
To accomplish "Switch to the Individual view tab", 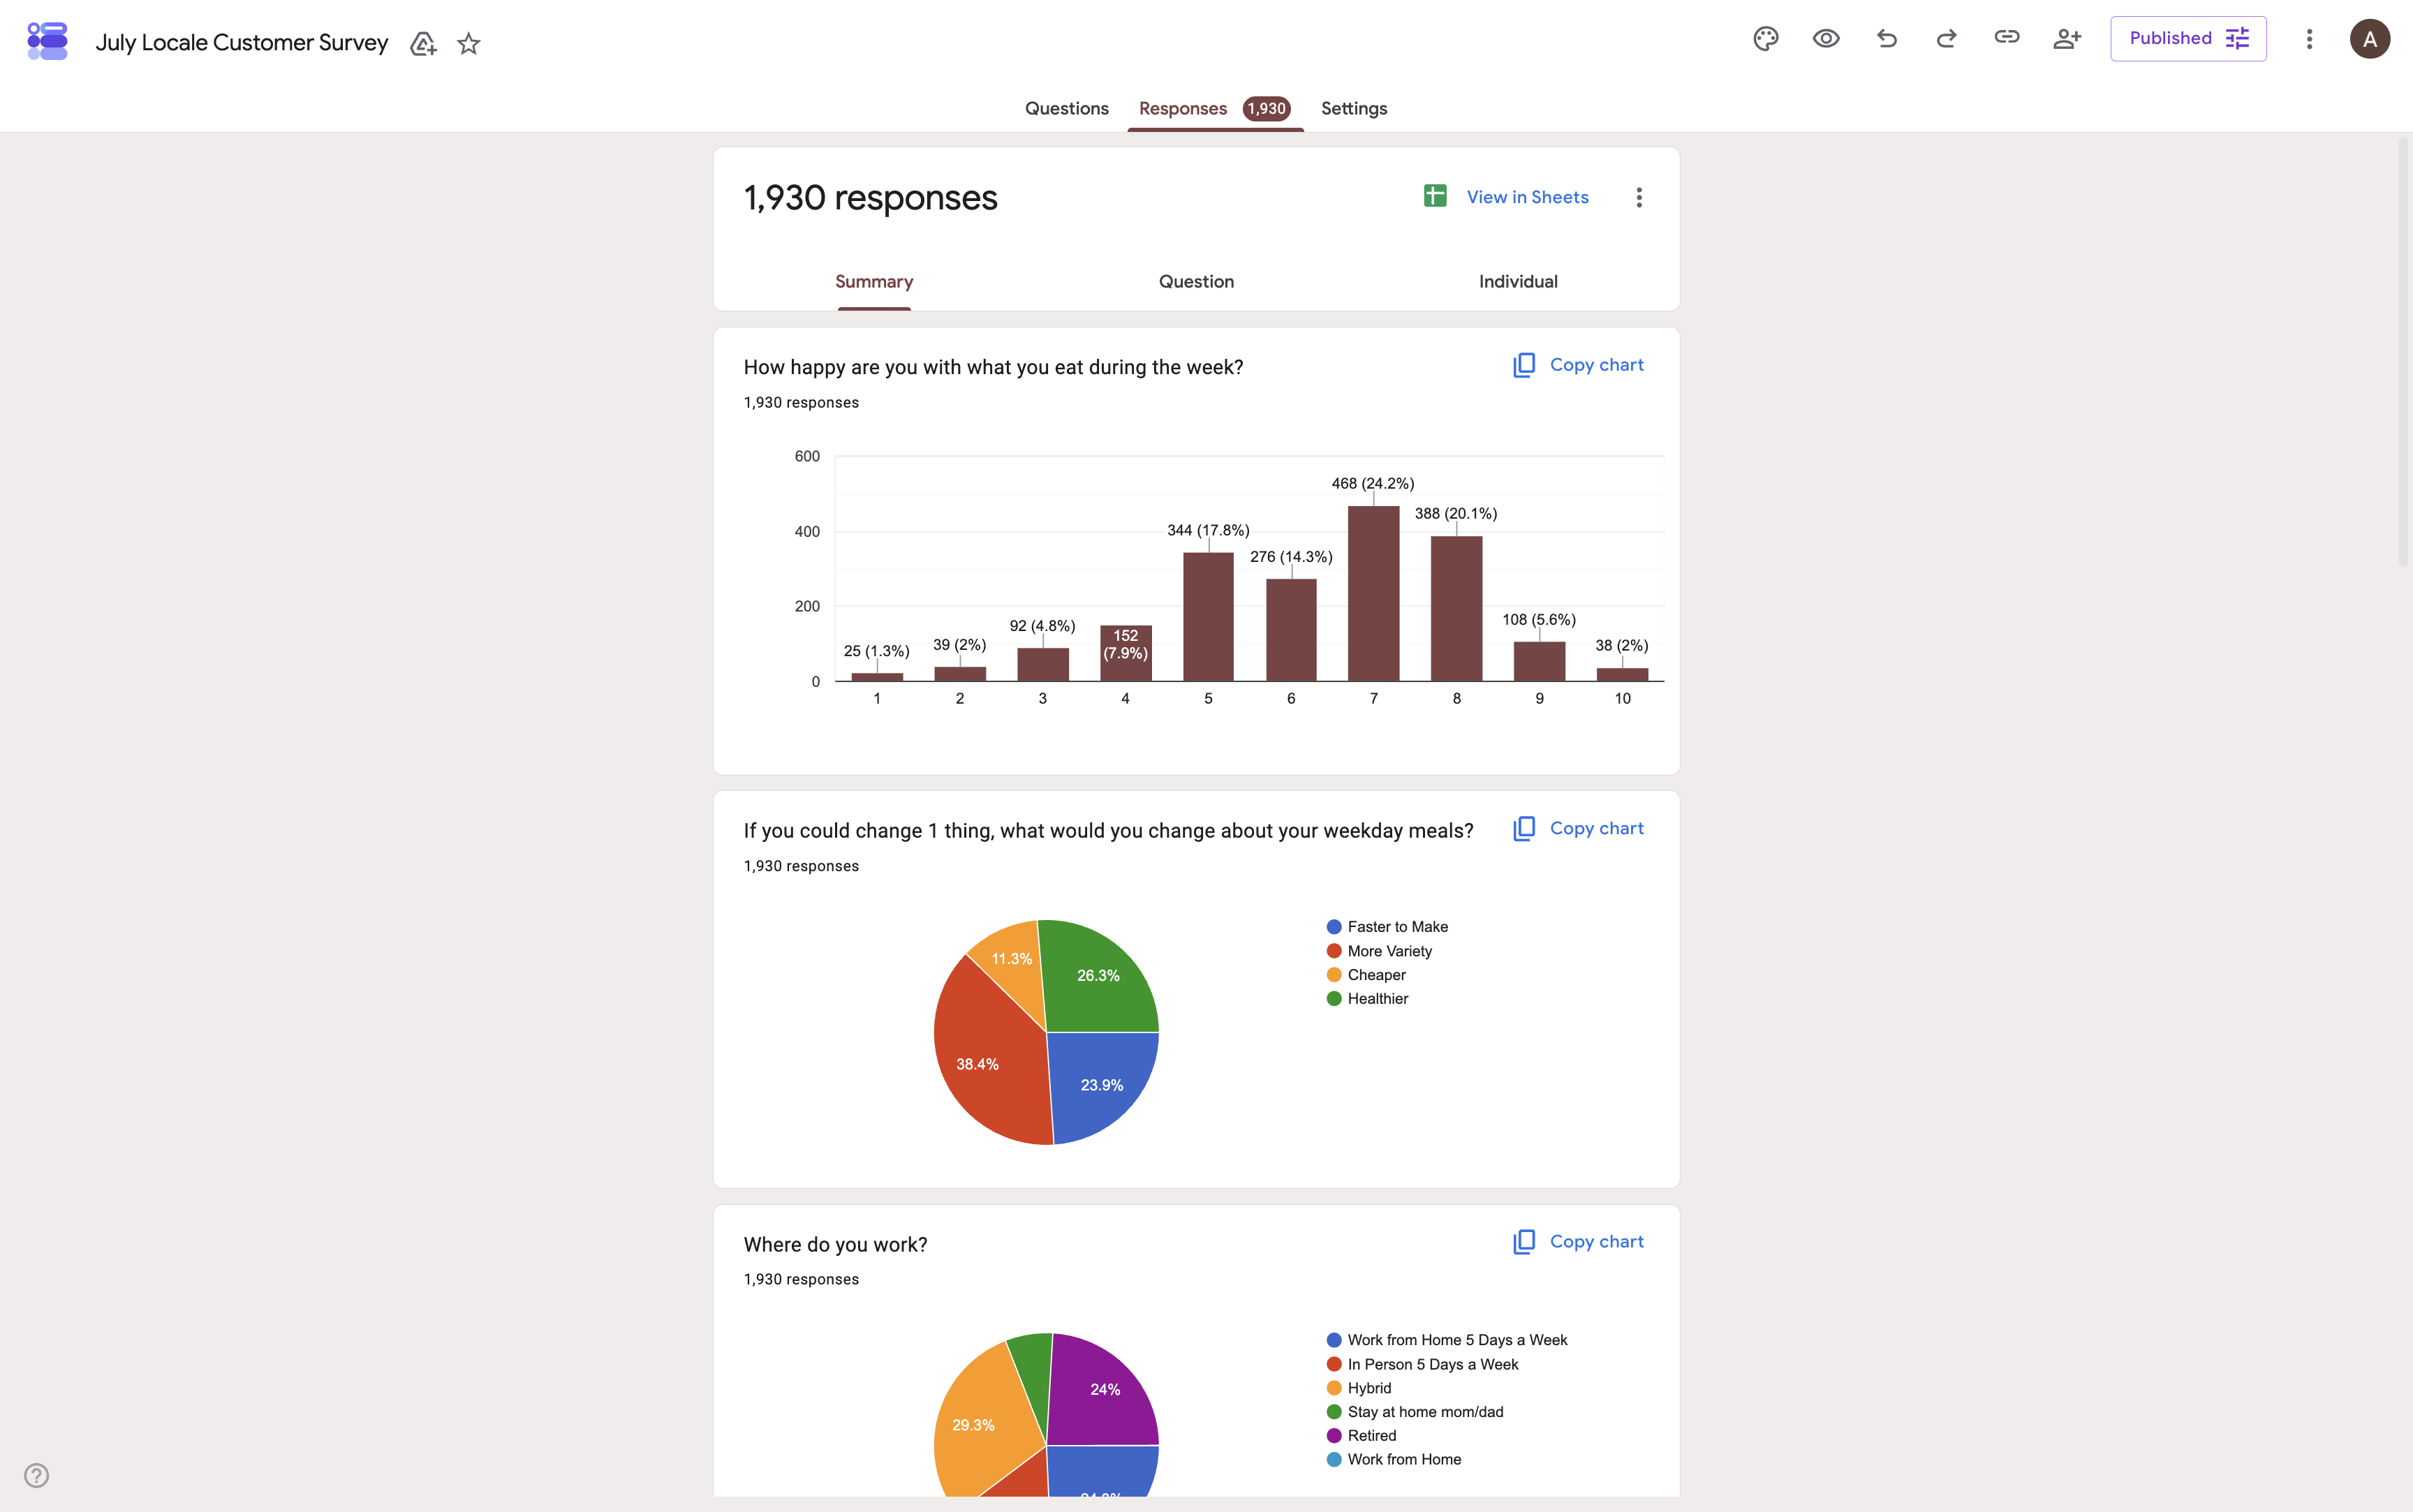I will pos(1518,282).
